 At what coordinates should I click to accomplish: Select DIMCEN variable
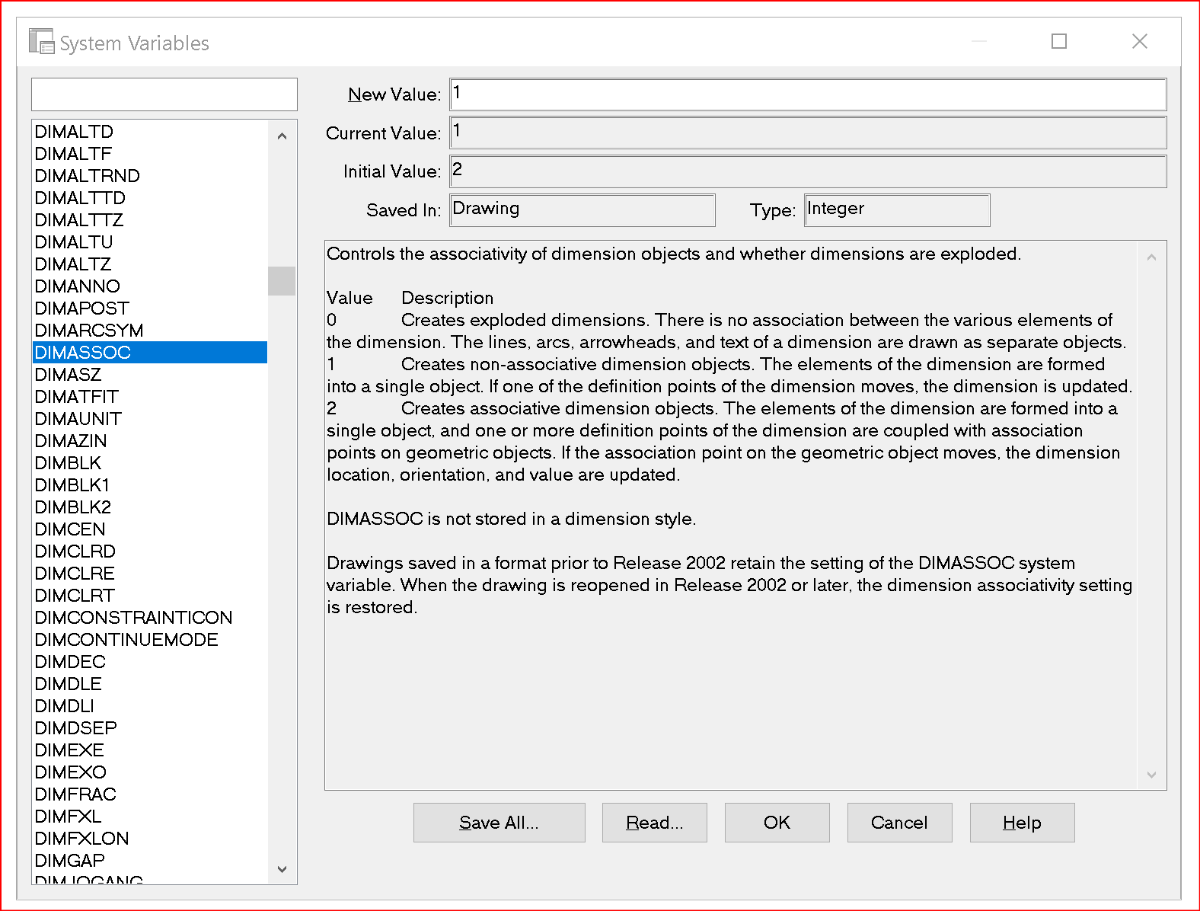pos(149,529)
